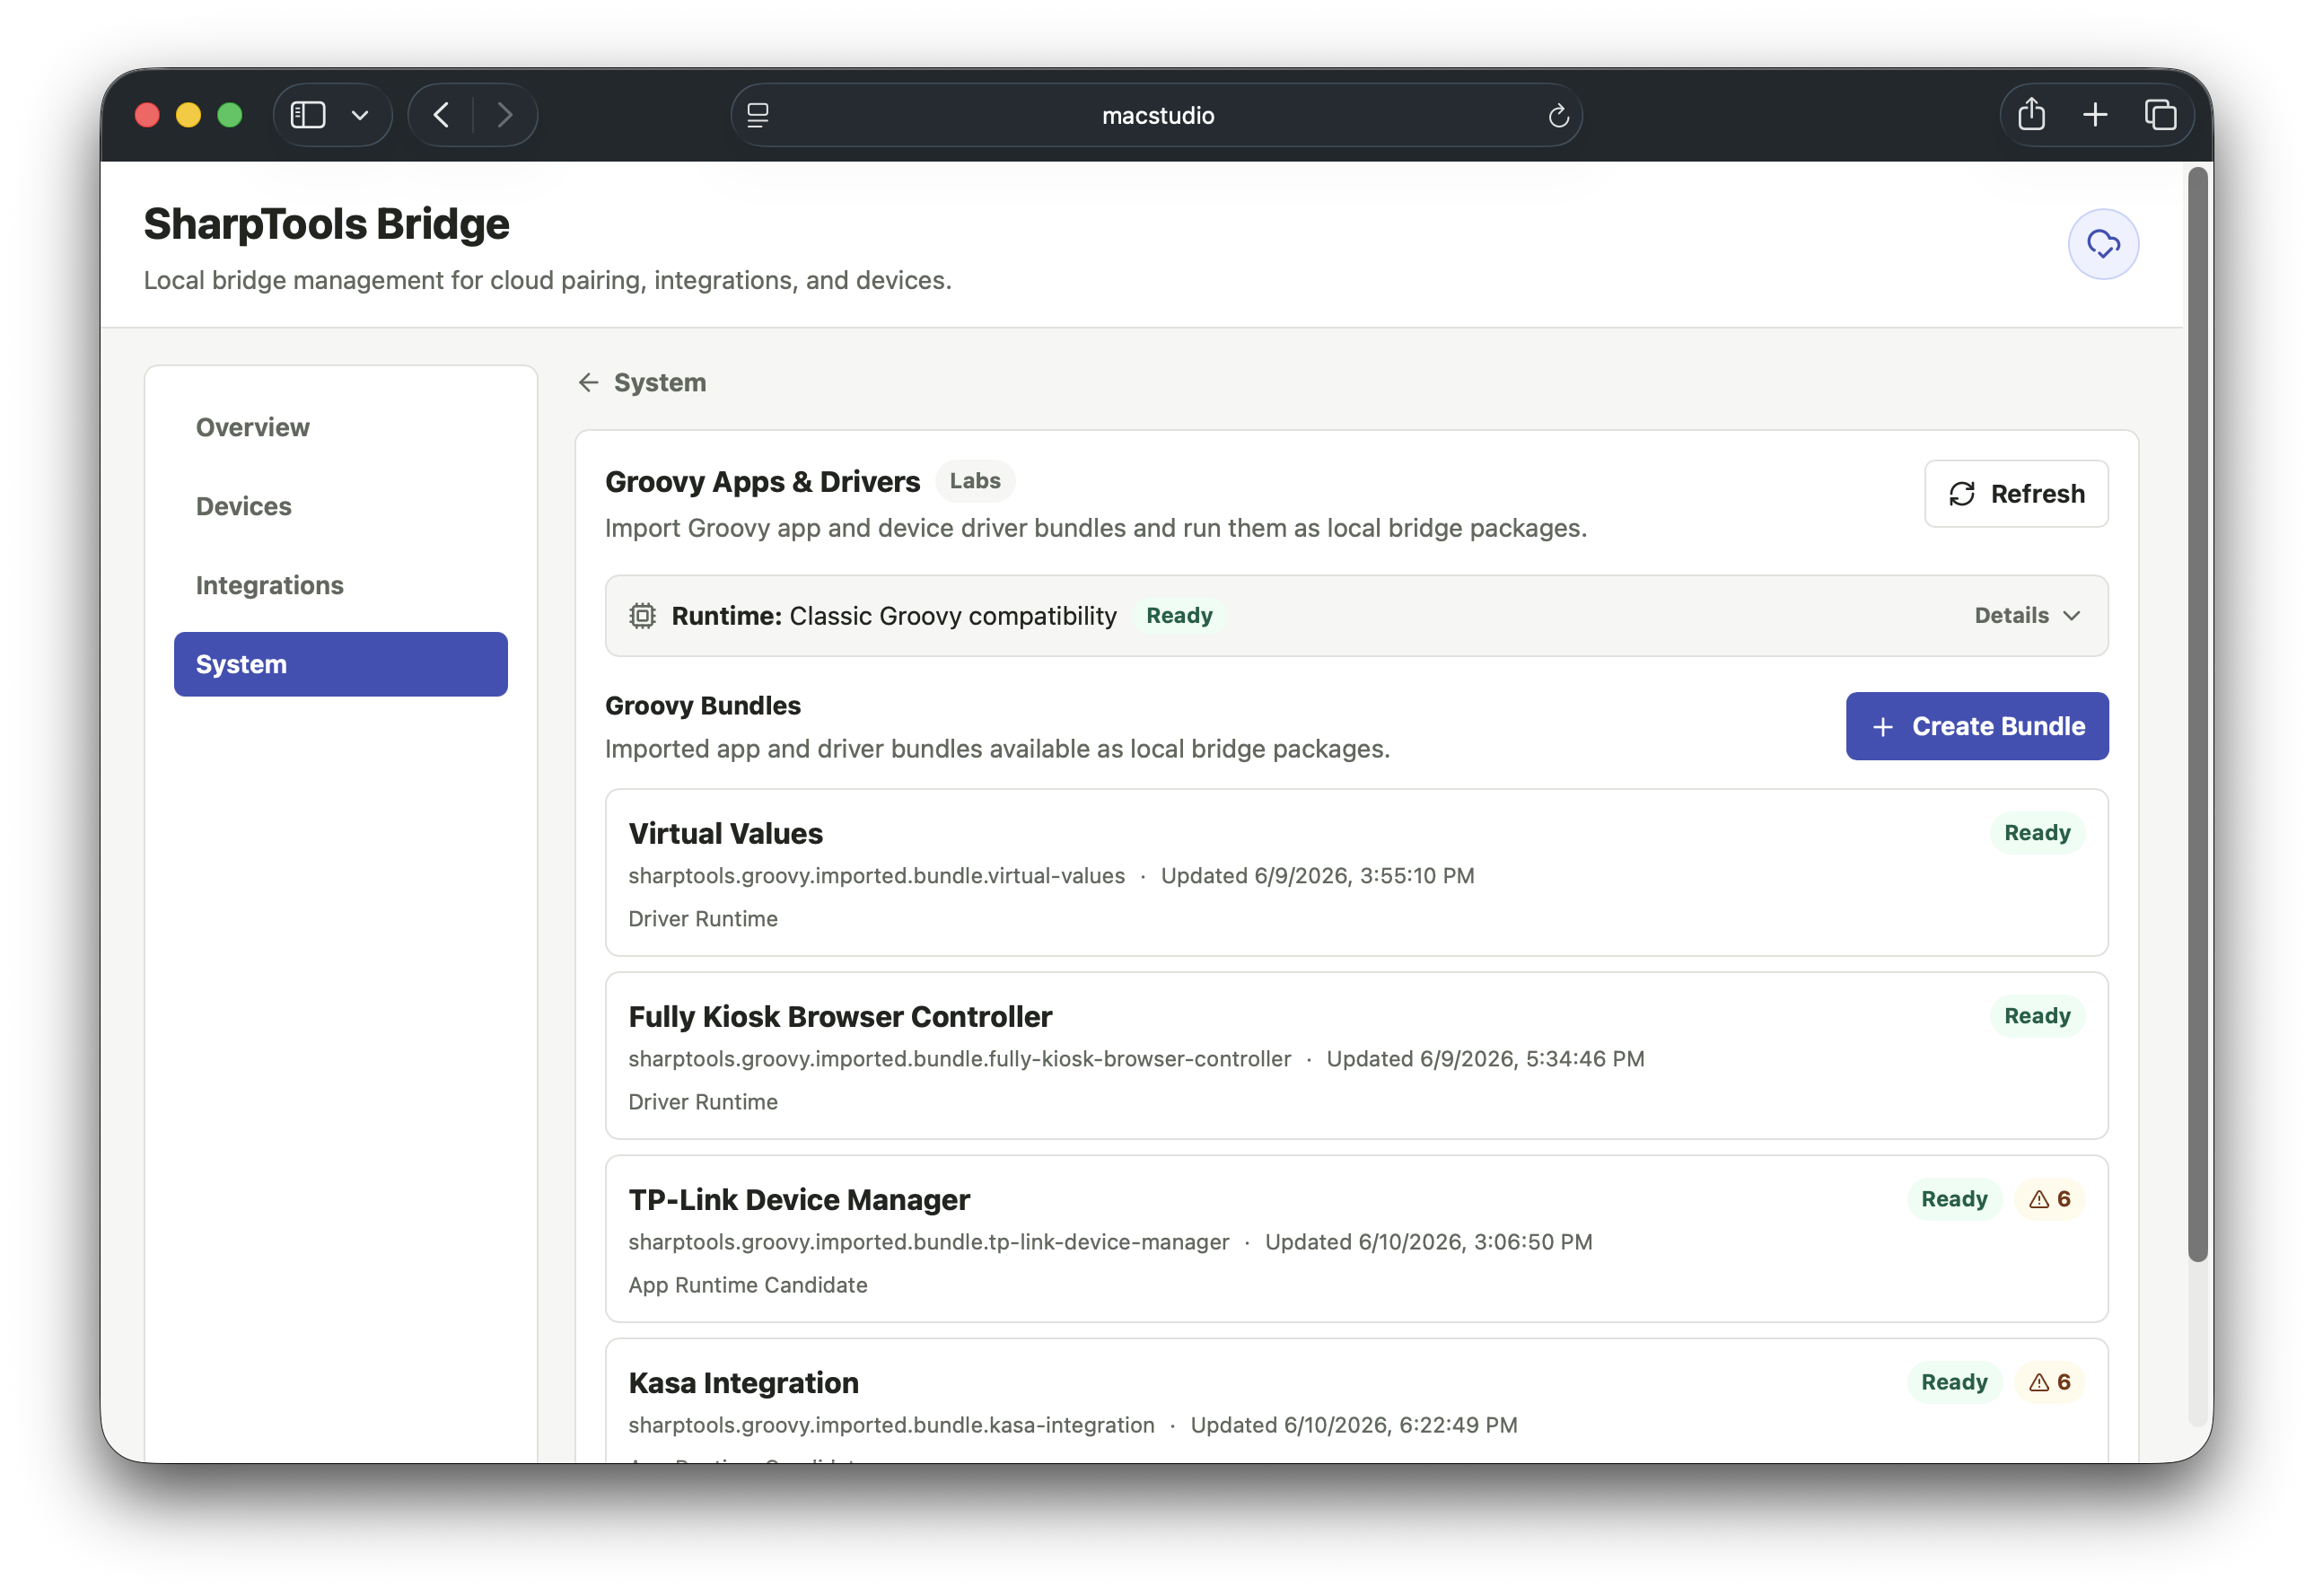Click Ready badge on Fully Kiosk Browser Controller
Viewport: 2314px width, 1596px height.
tap(2036, 1016)
